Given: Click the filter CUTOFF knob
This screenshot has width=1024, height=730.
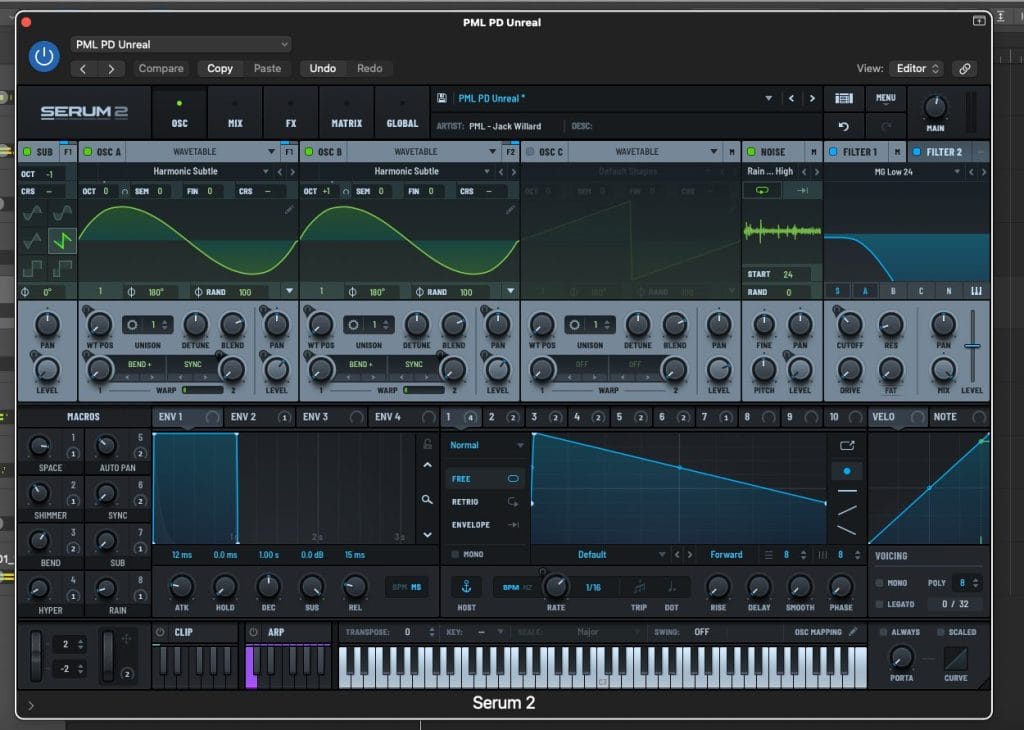Looking at the screenshot, I should pos(850,325).
